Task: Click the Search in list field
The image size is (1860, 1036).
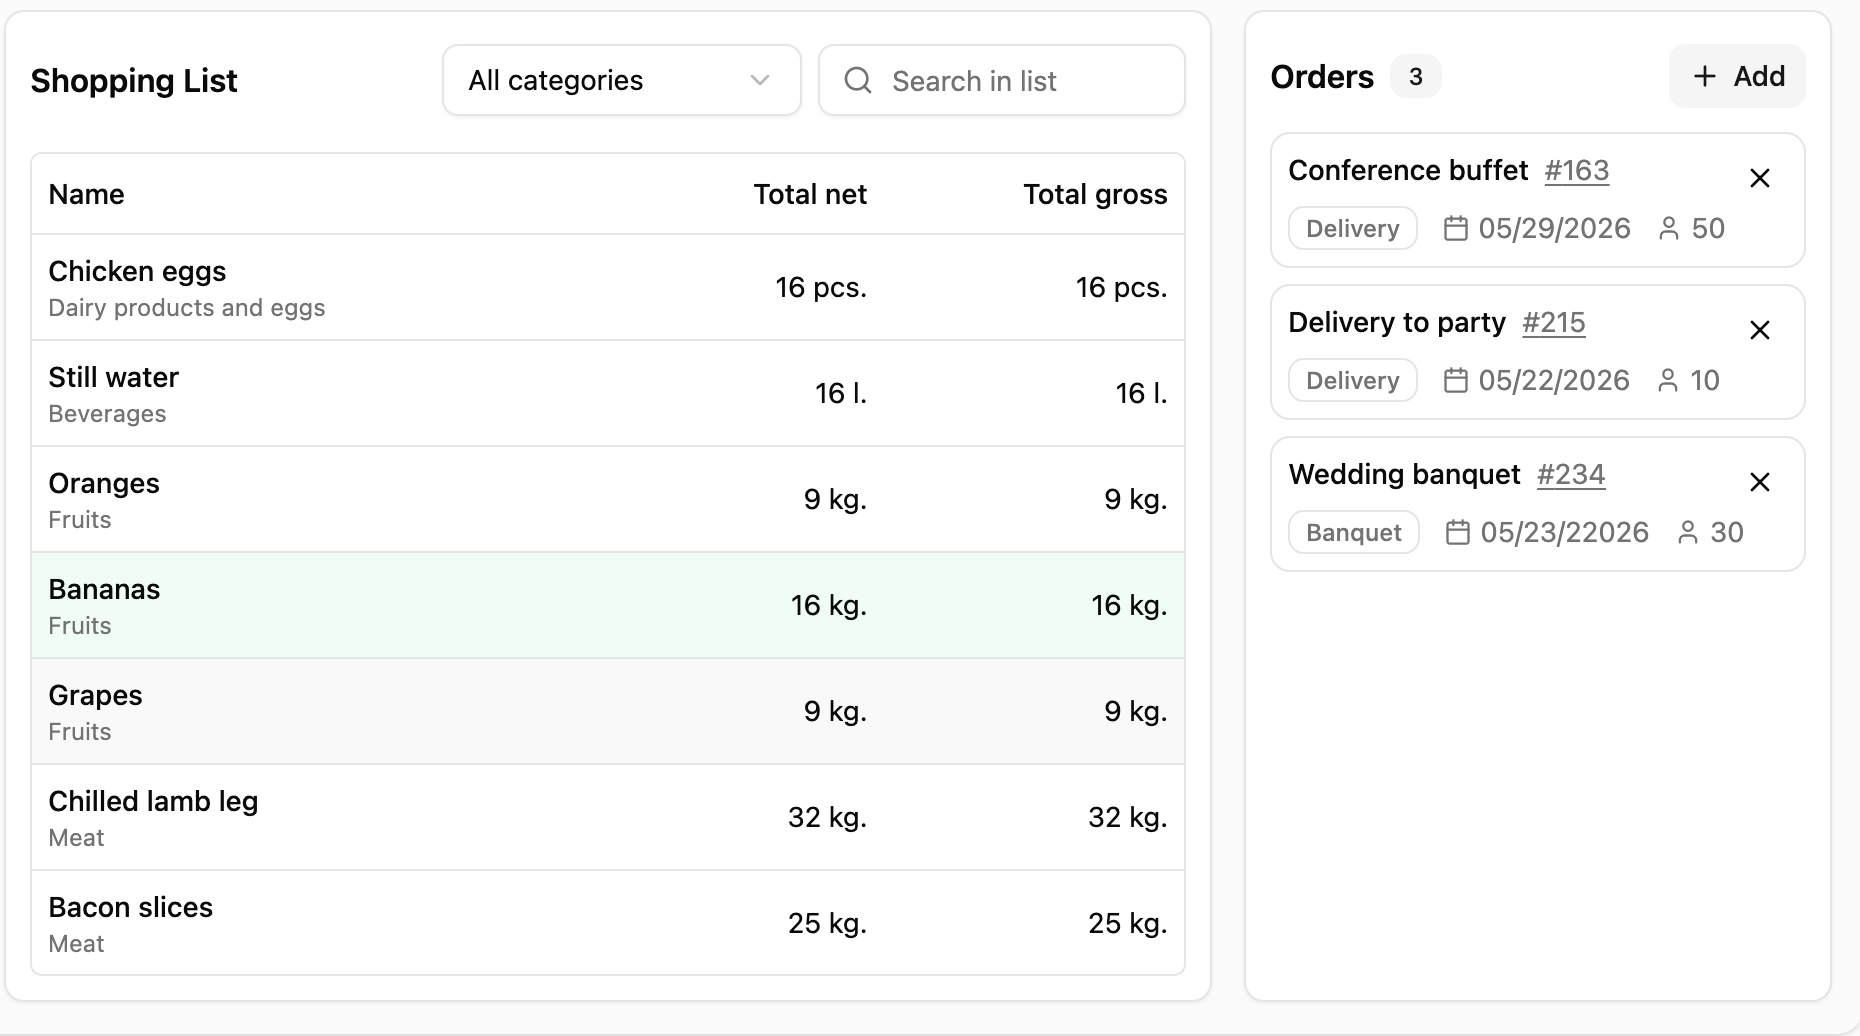Action: coord(1002,80)
